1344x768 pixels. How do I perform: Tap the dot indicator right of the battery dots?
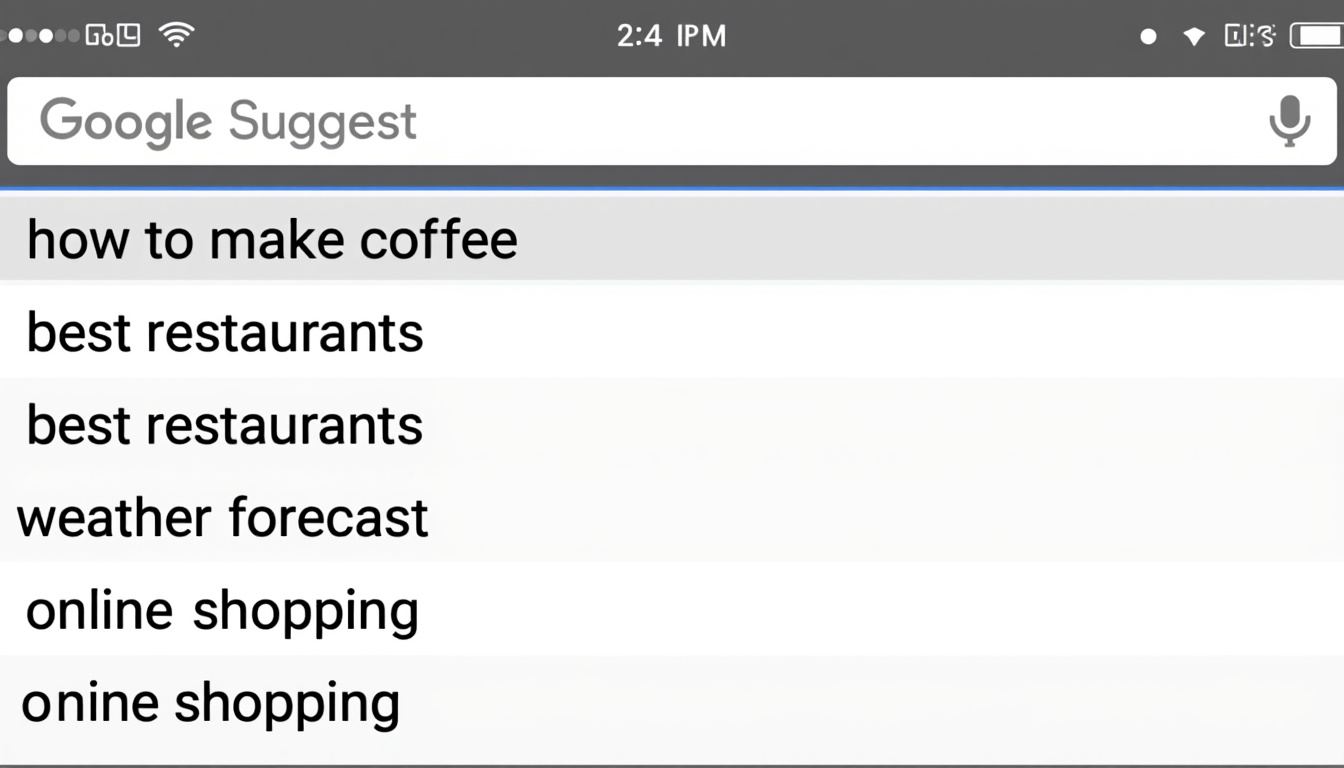click(1148, 35)
